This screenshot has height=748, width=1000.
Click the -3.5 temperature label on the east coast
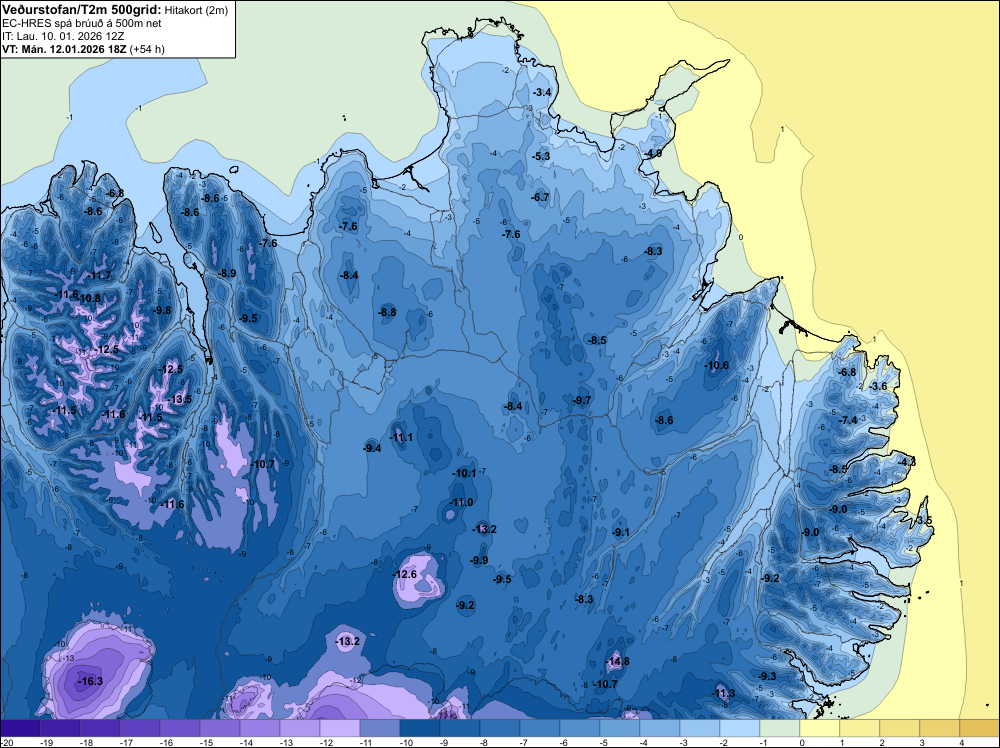pyautogui.click(x=923, y=520)
